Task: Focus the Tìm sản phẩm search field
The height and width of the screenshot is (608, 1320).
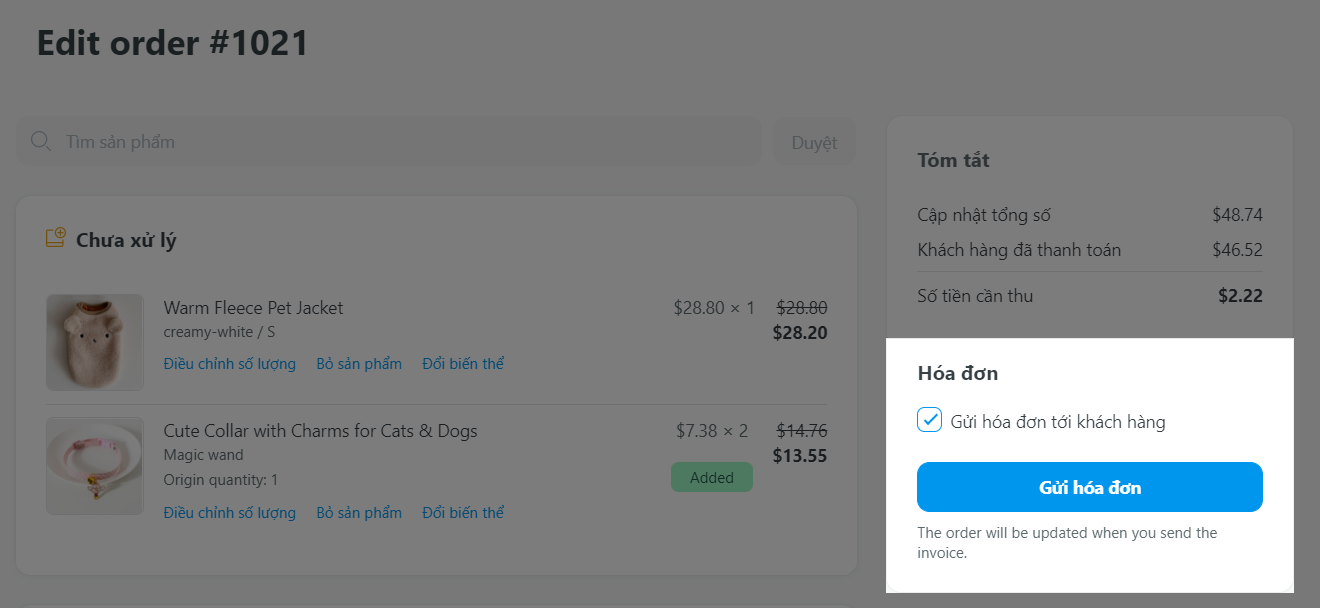Action: point(400,142)
